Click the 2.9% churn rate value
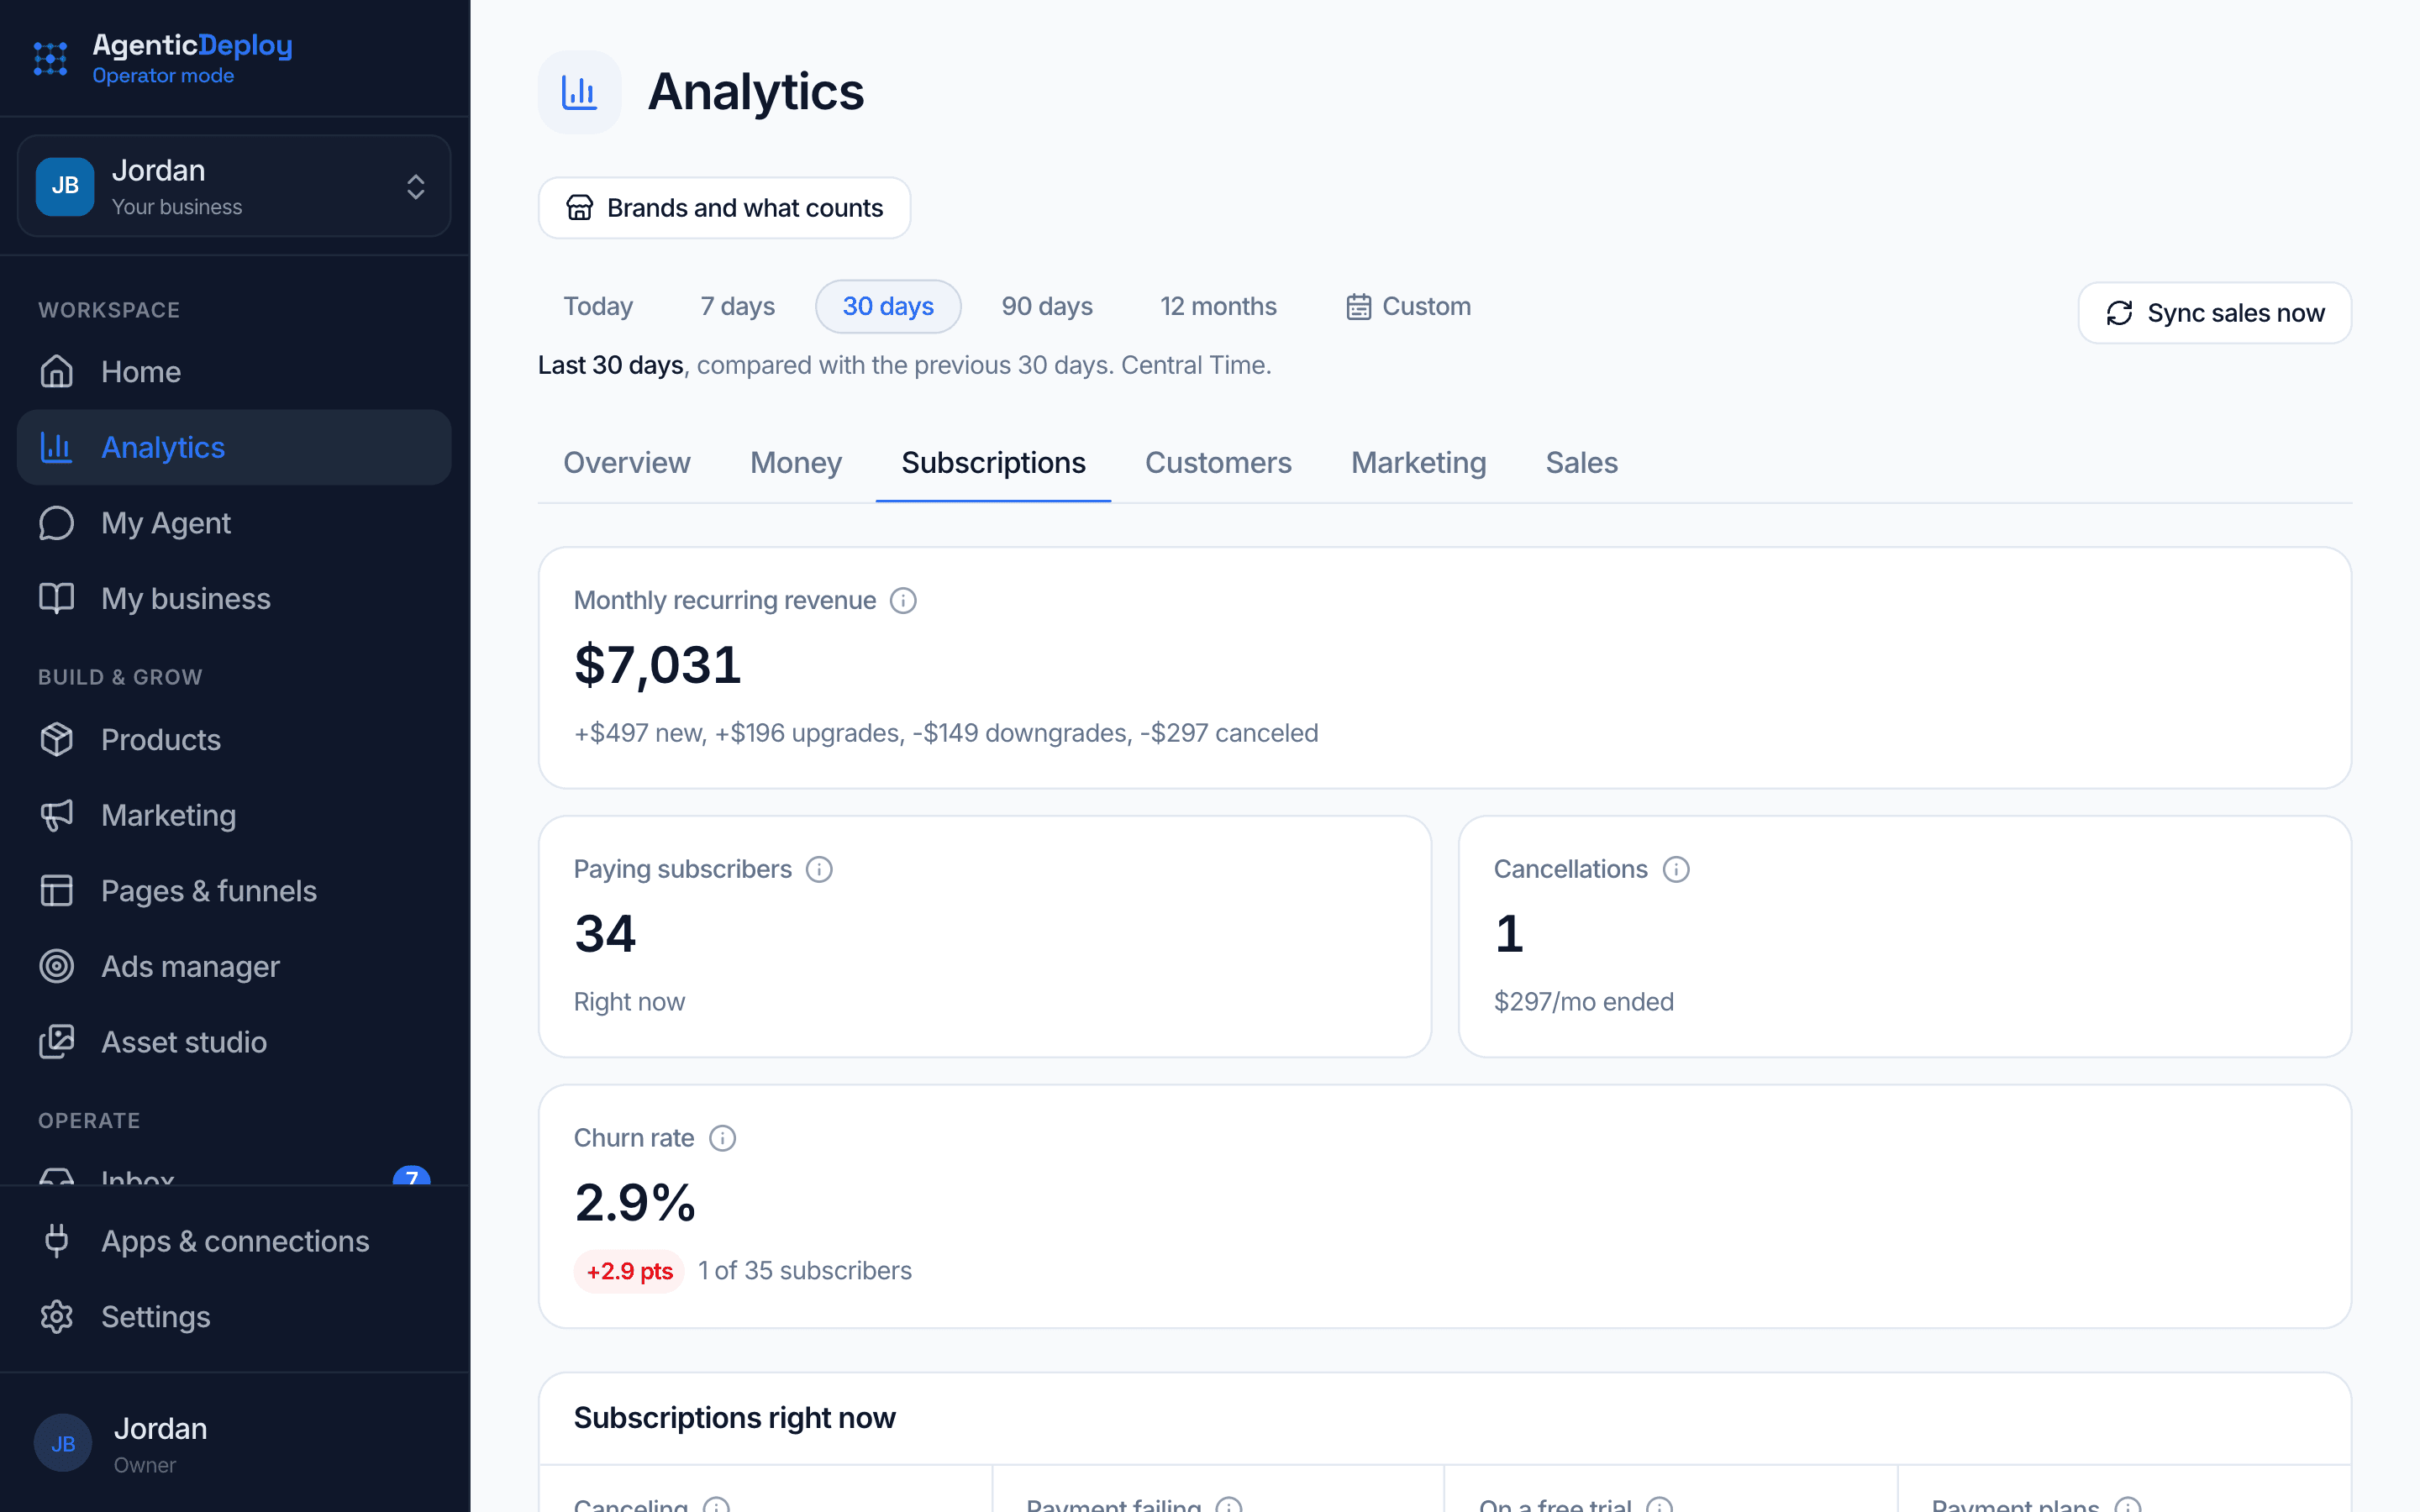The image size is (2420, 1512). click(635, 1203)
